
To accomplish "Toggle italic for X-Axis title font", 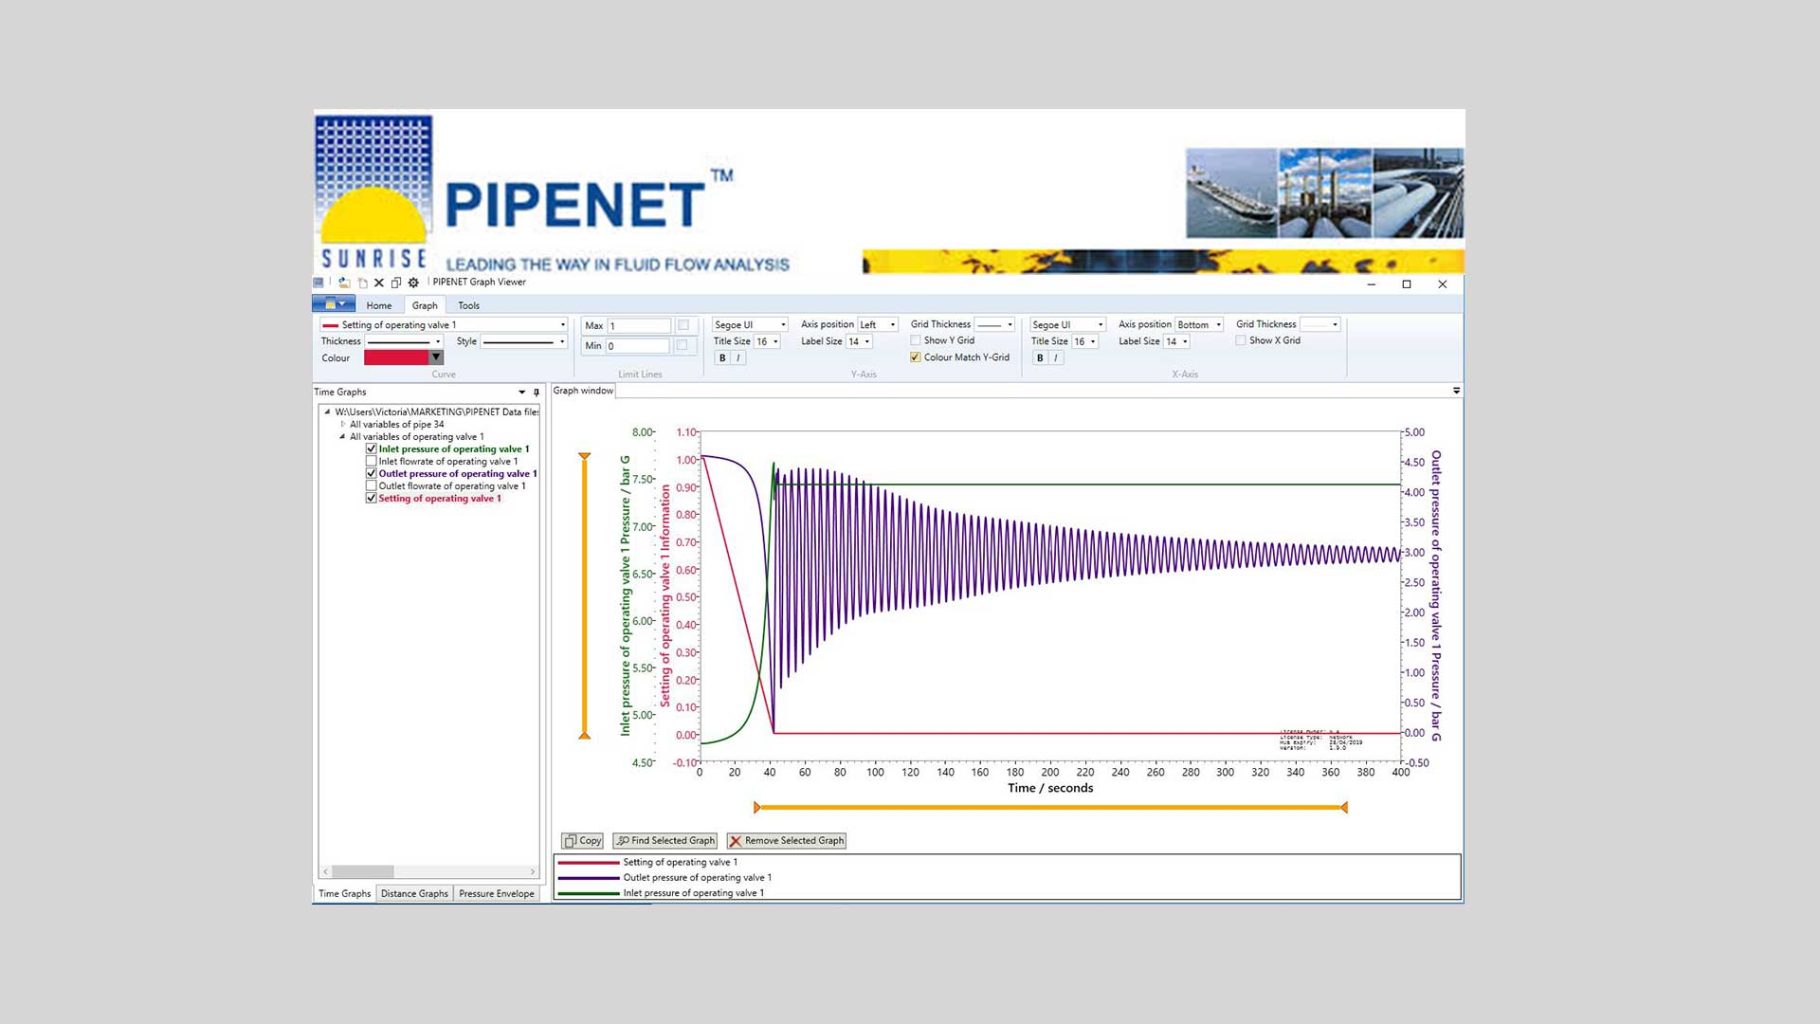I will 1056,358.
